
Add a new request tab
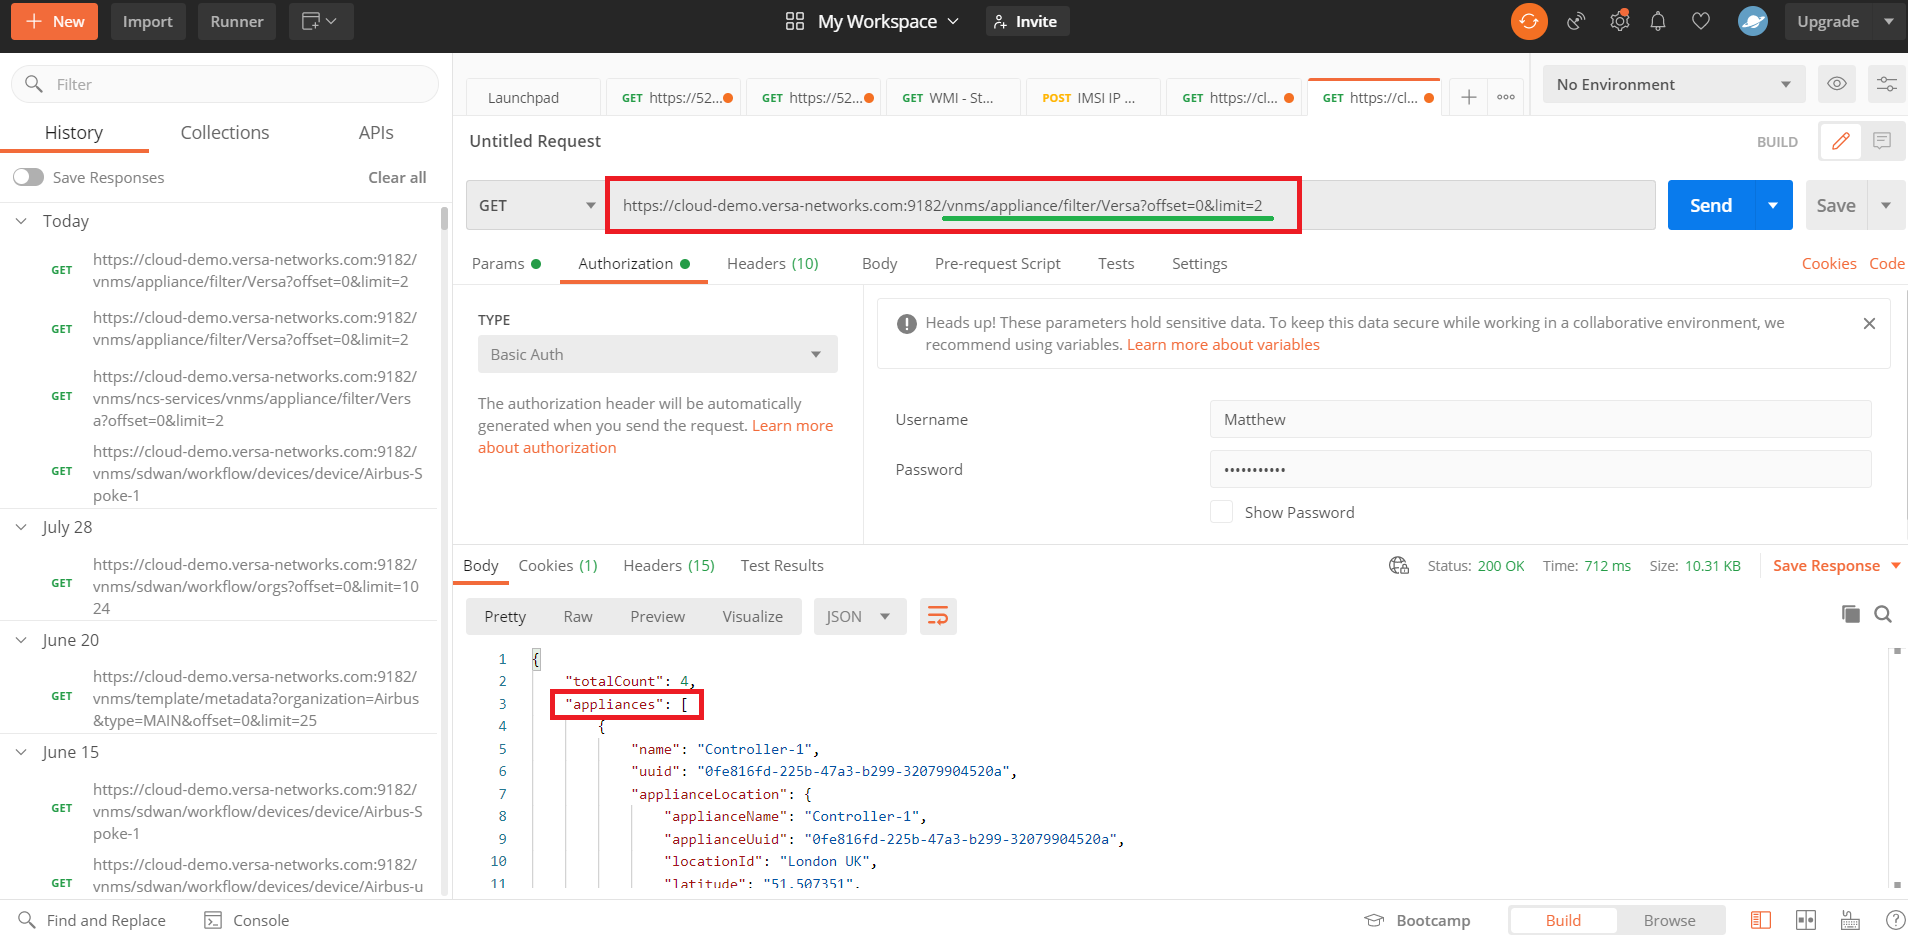(x=1468, y=97)
